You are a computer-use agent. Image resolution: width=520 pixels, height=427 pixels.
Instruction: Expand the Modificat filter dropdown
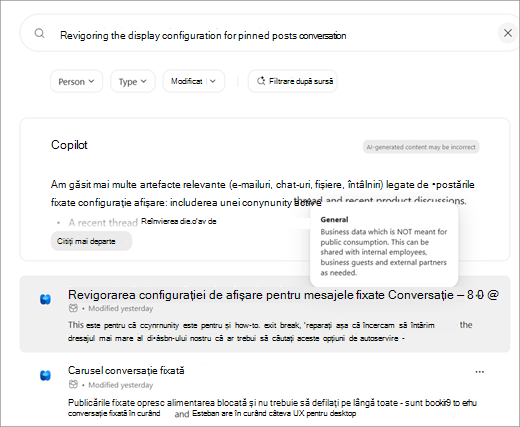click(193, 81)
